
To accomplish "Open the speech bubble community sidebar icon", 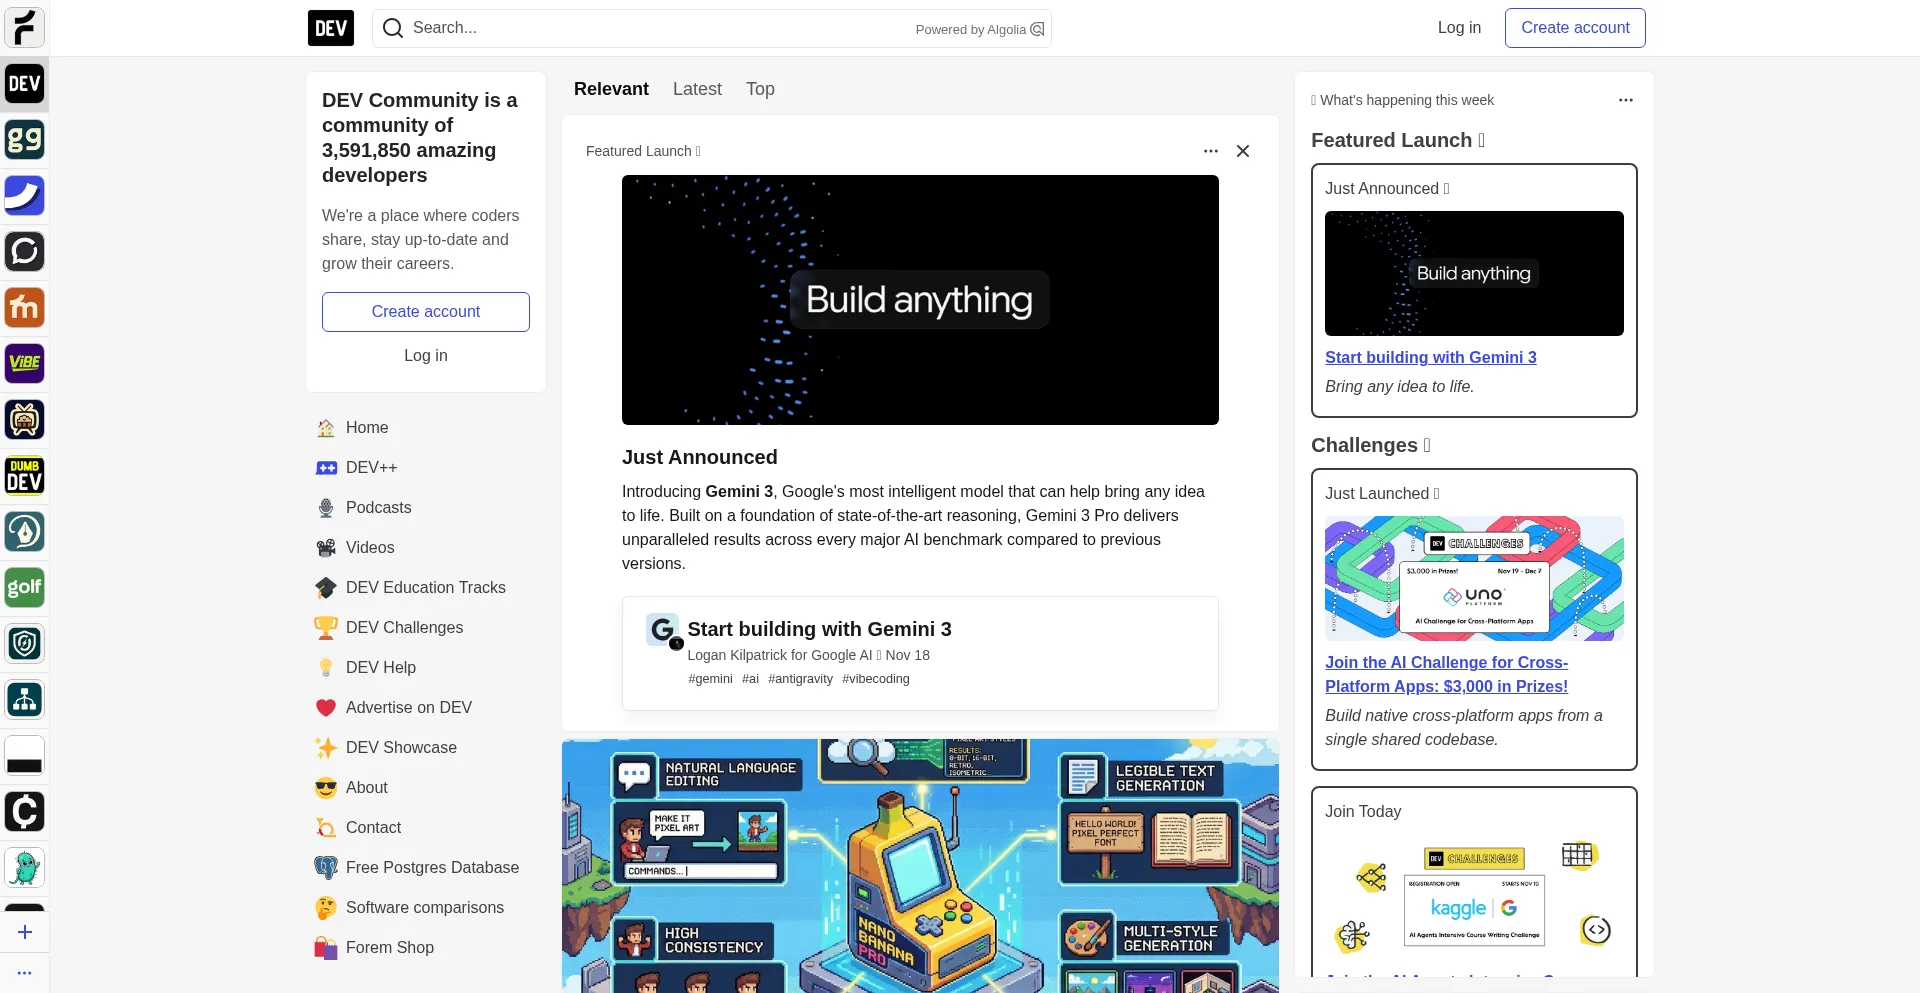I will point(24,252).
